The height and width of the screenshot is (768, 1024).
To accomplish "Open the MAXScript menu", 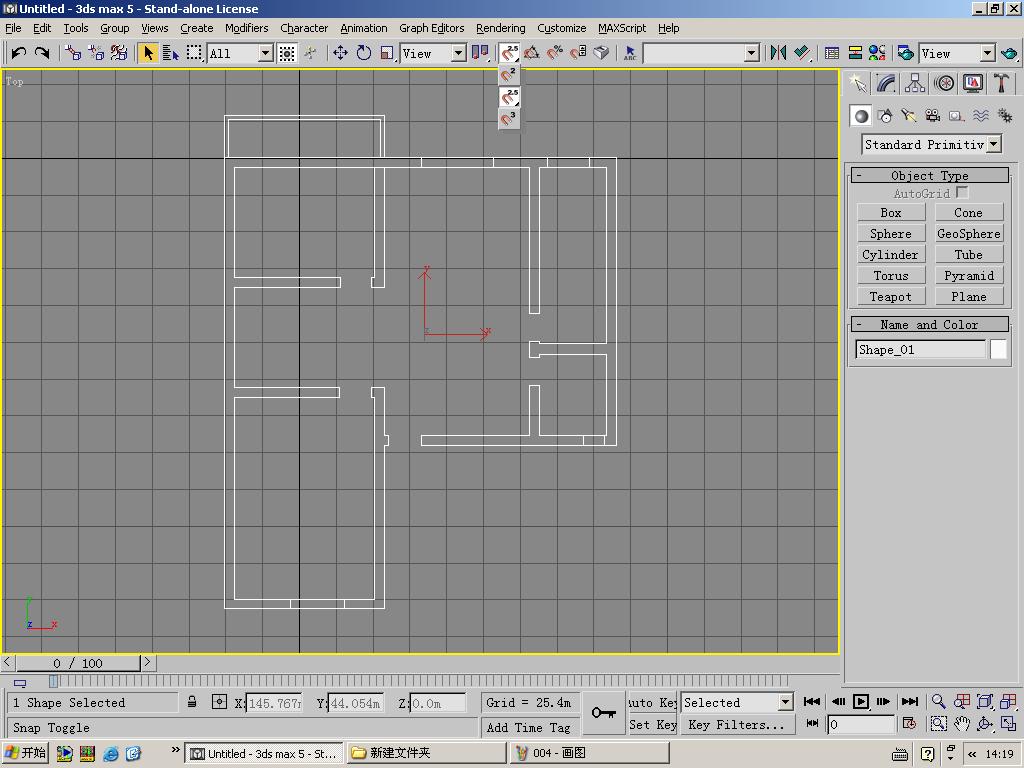I will pyautogui.click(x=622, y=28).
